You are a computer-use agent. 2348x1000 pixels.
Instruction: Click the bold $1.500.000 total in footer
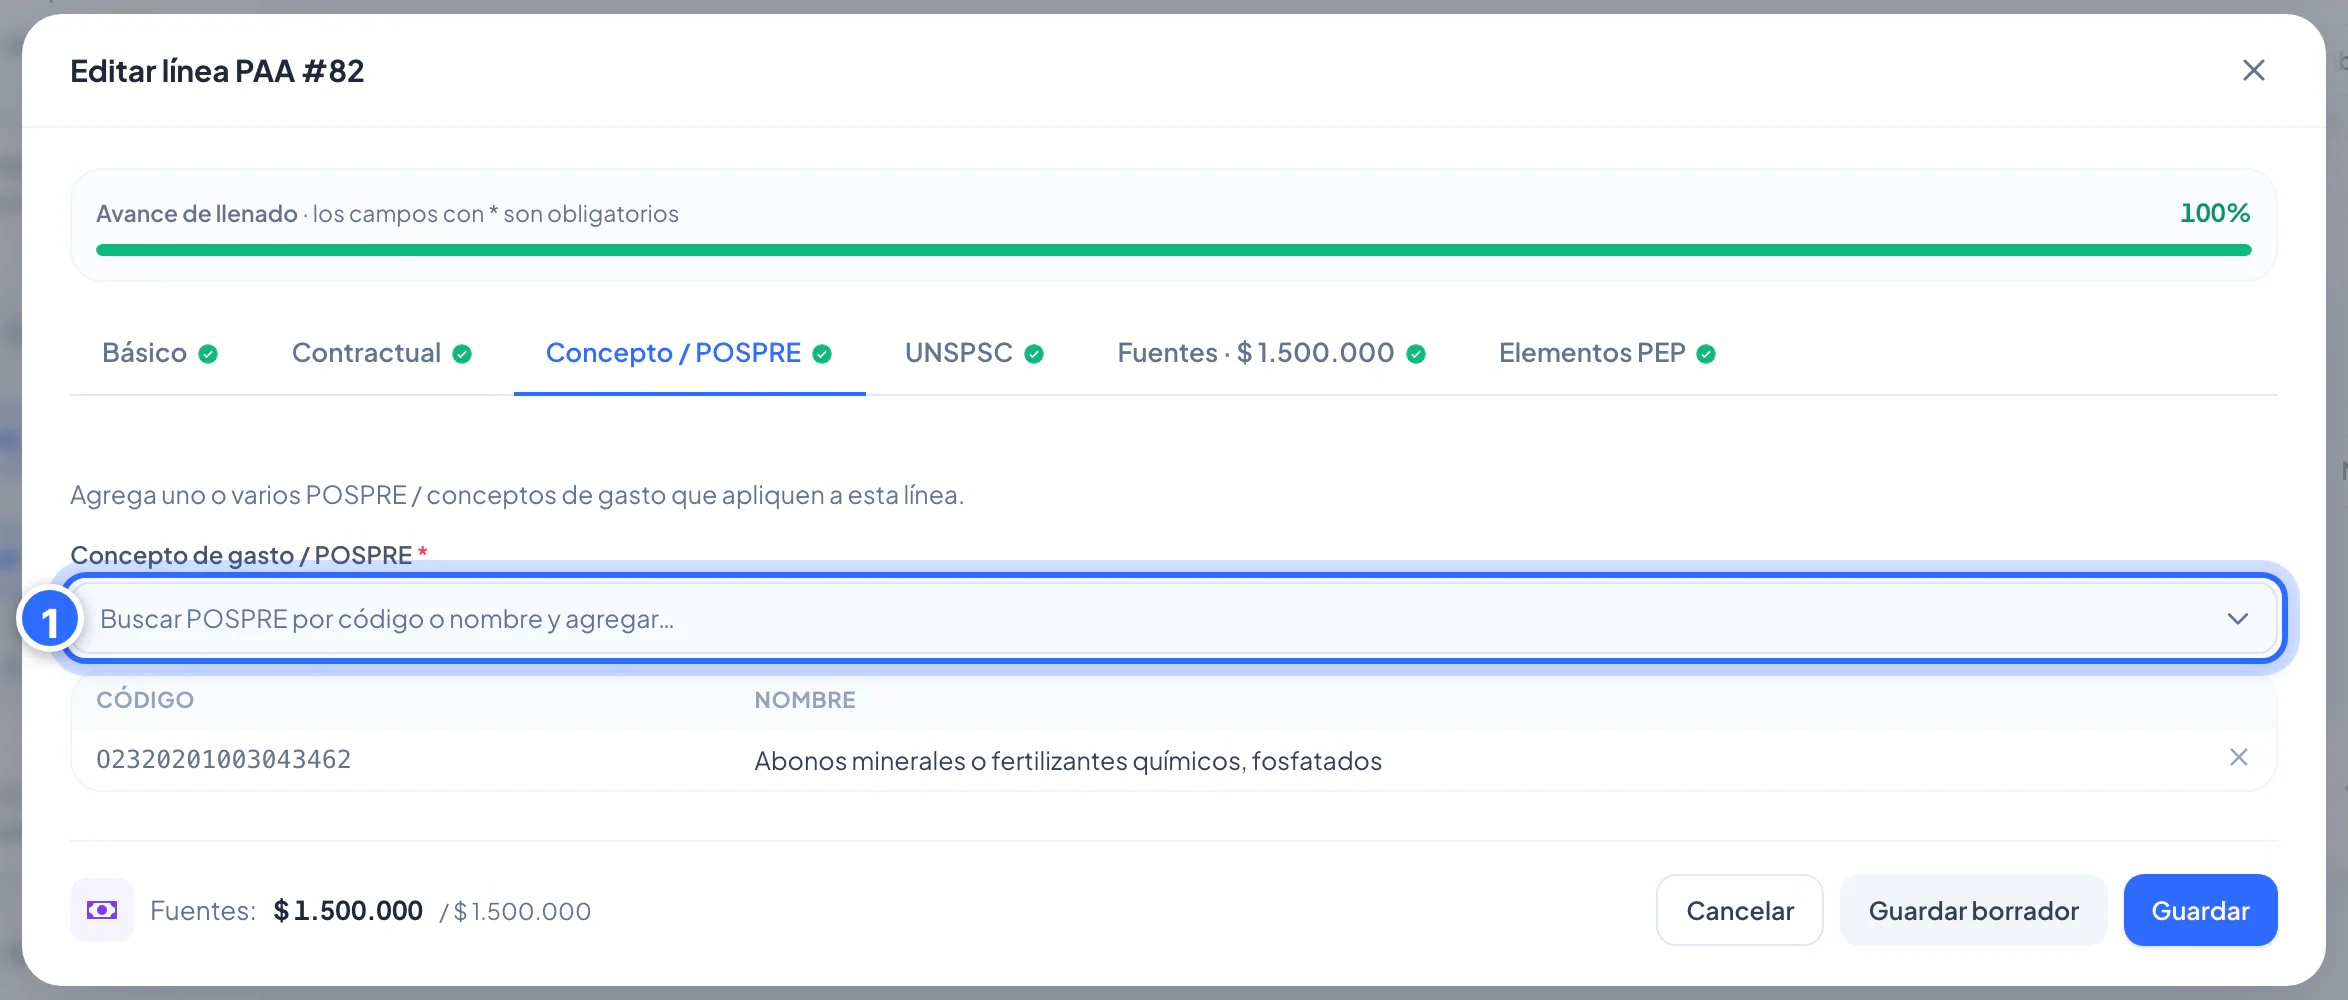[348, 911]
